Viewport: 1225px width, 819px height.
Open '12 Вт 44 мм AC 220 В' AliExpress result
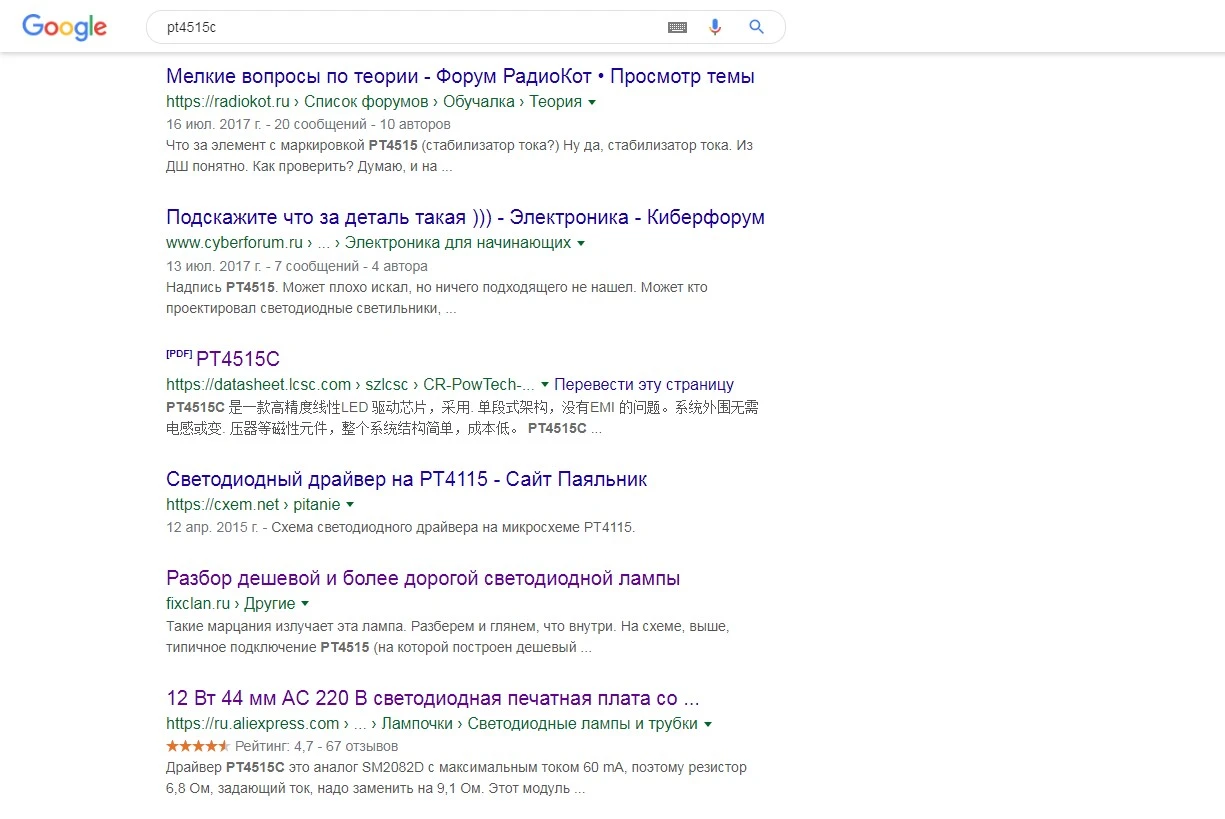(x=432, y=698)
